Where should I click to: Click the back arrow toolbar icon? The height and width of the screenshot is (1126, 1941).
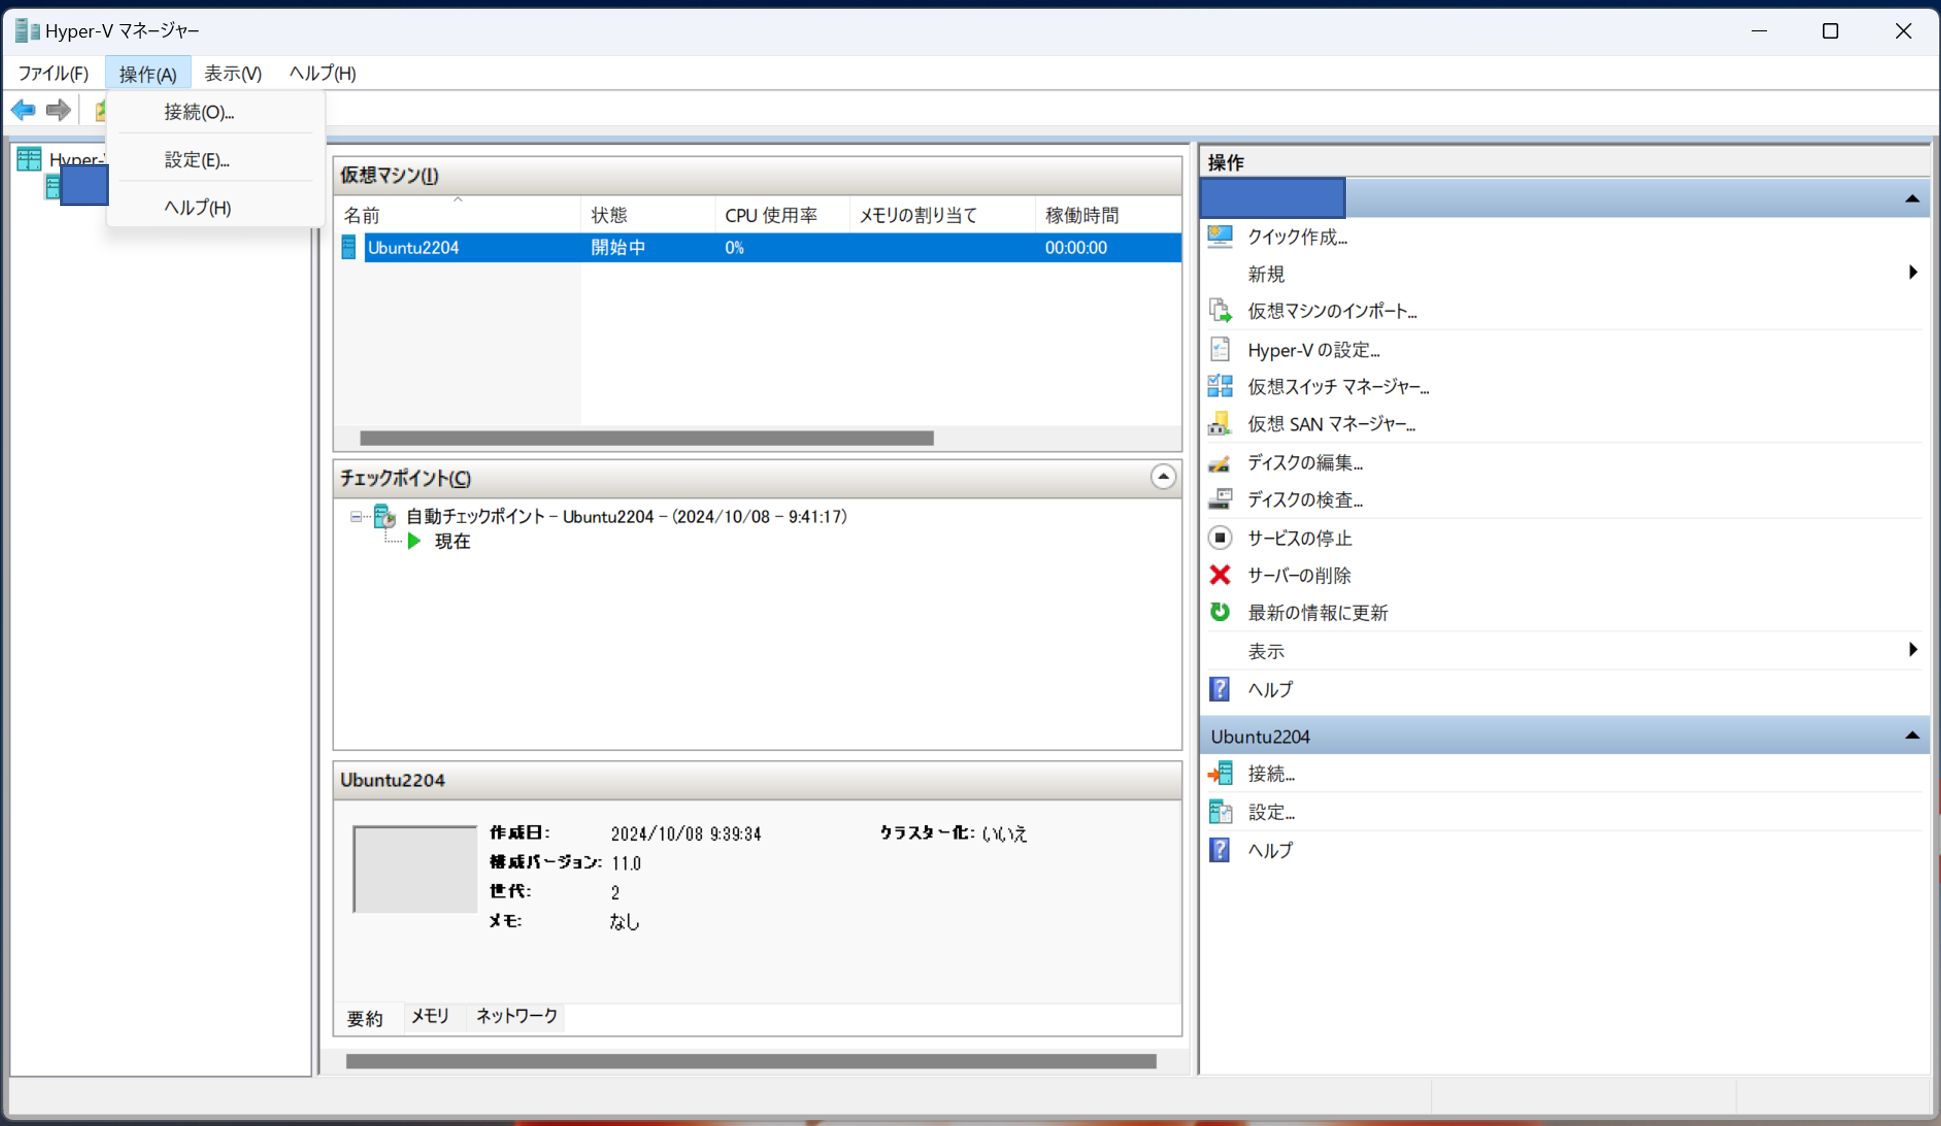coord(24,110)
